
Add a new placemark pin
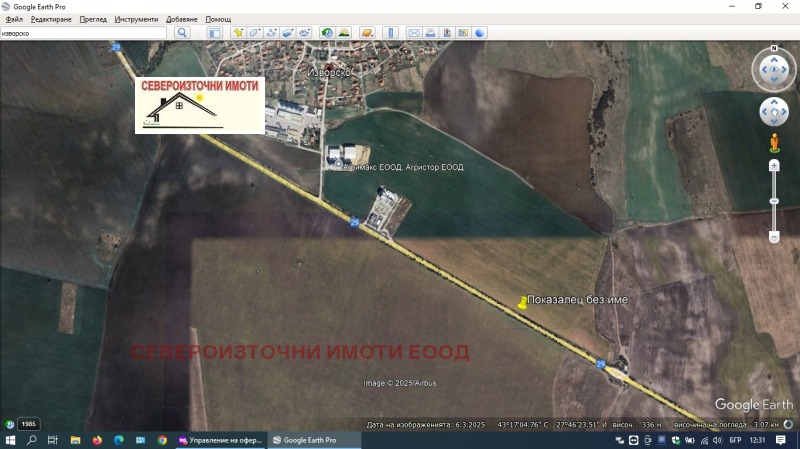tap(239, 33)
